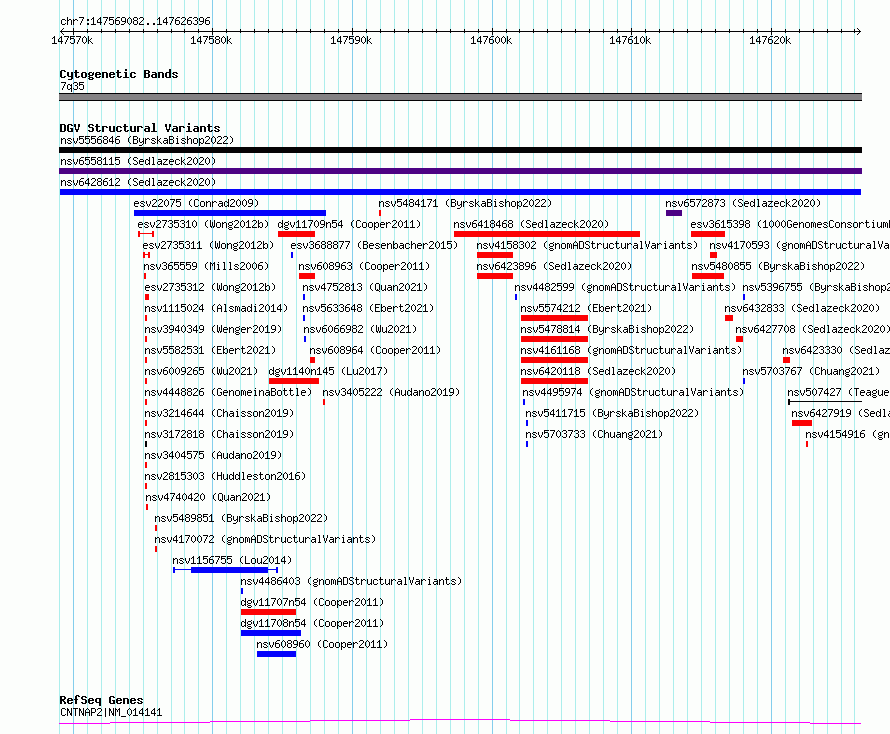
Task: Open the nsv5484171 (ByrskaBishop2022) label
Action: [465, 203]
